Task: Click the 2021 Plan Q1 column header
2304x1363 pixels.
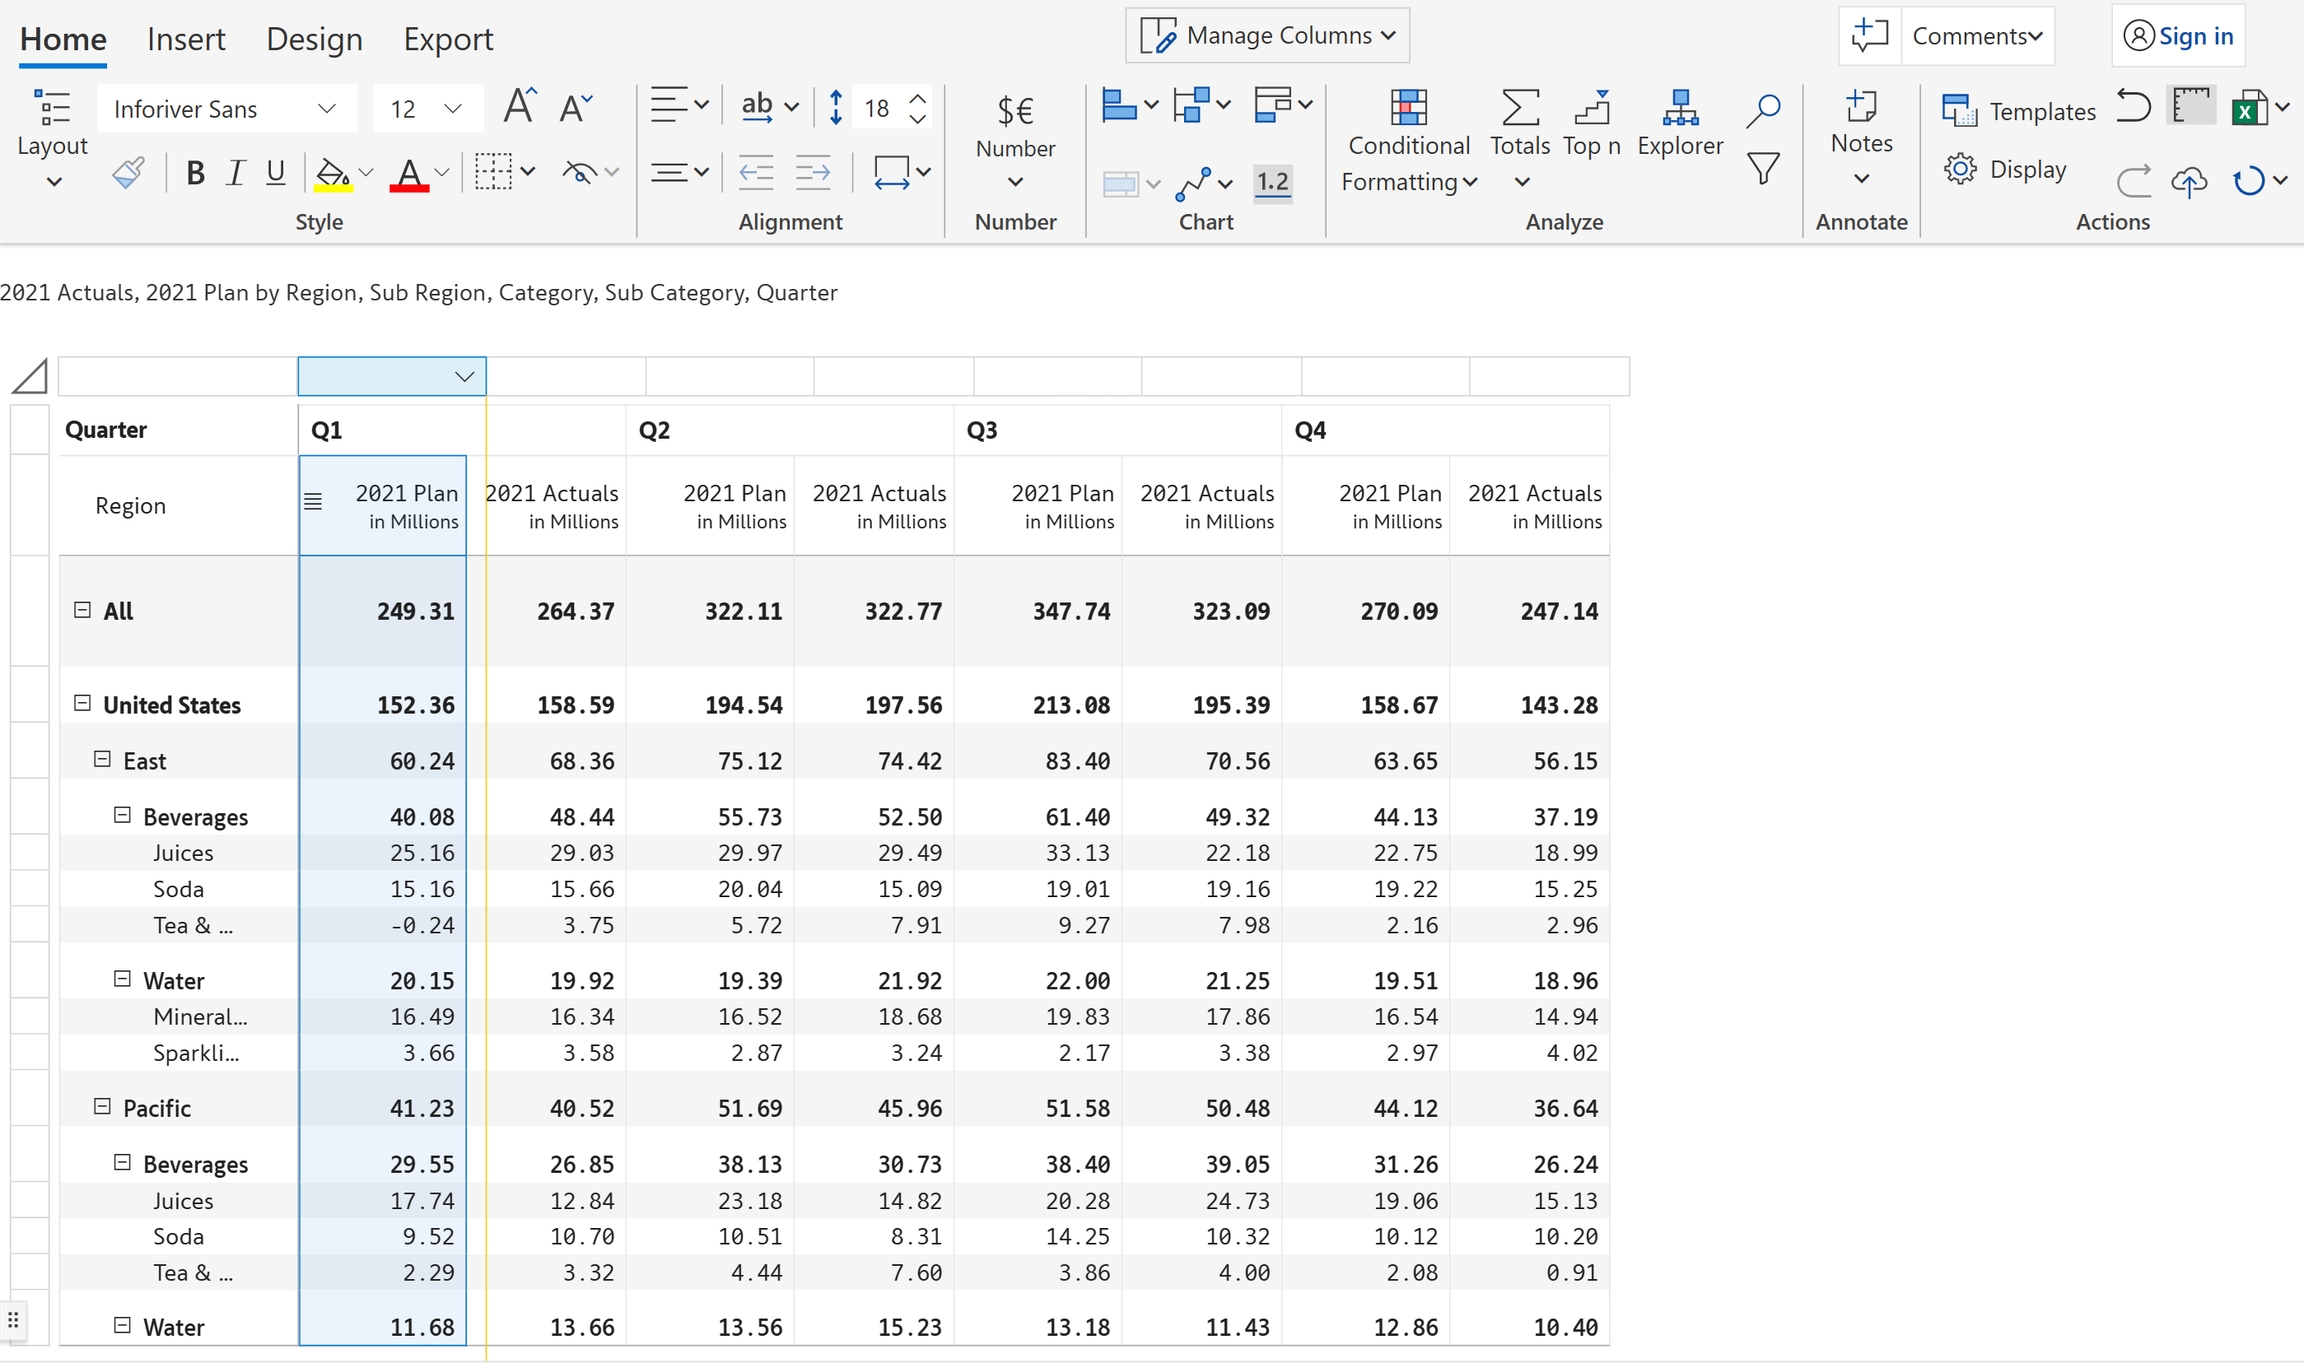Action: (406, 505)
